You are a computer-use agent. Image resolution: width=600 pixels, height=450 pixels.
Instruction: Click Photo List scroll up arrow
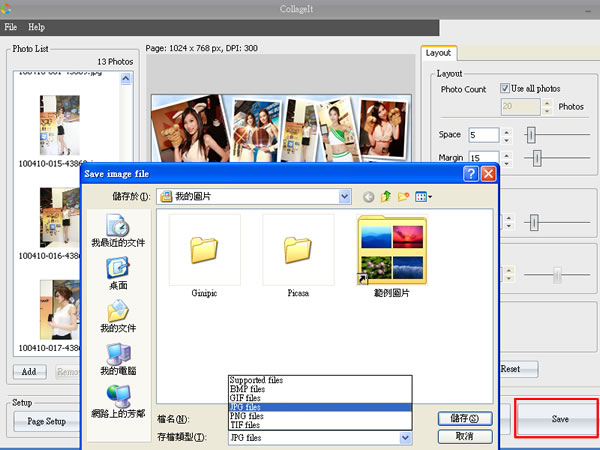tap(126, 78)
